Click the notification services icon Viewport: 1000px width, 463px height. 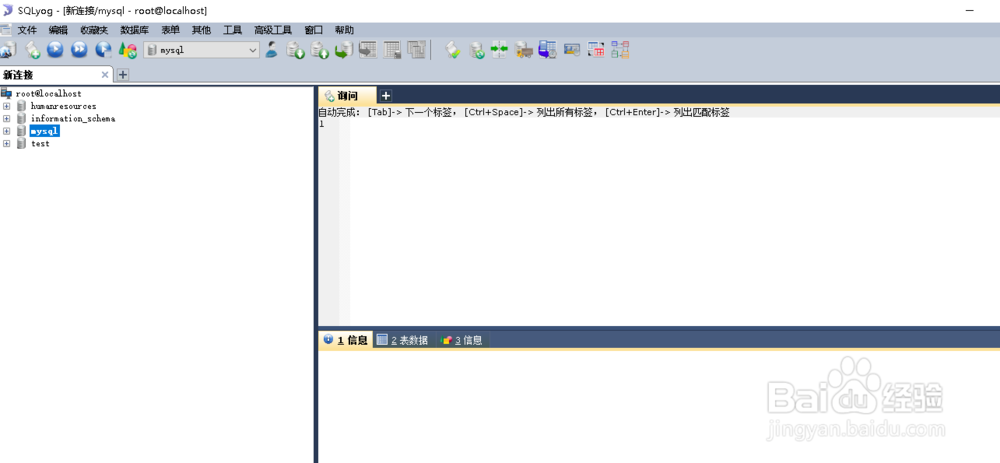[x=572, y=50]
